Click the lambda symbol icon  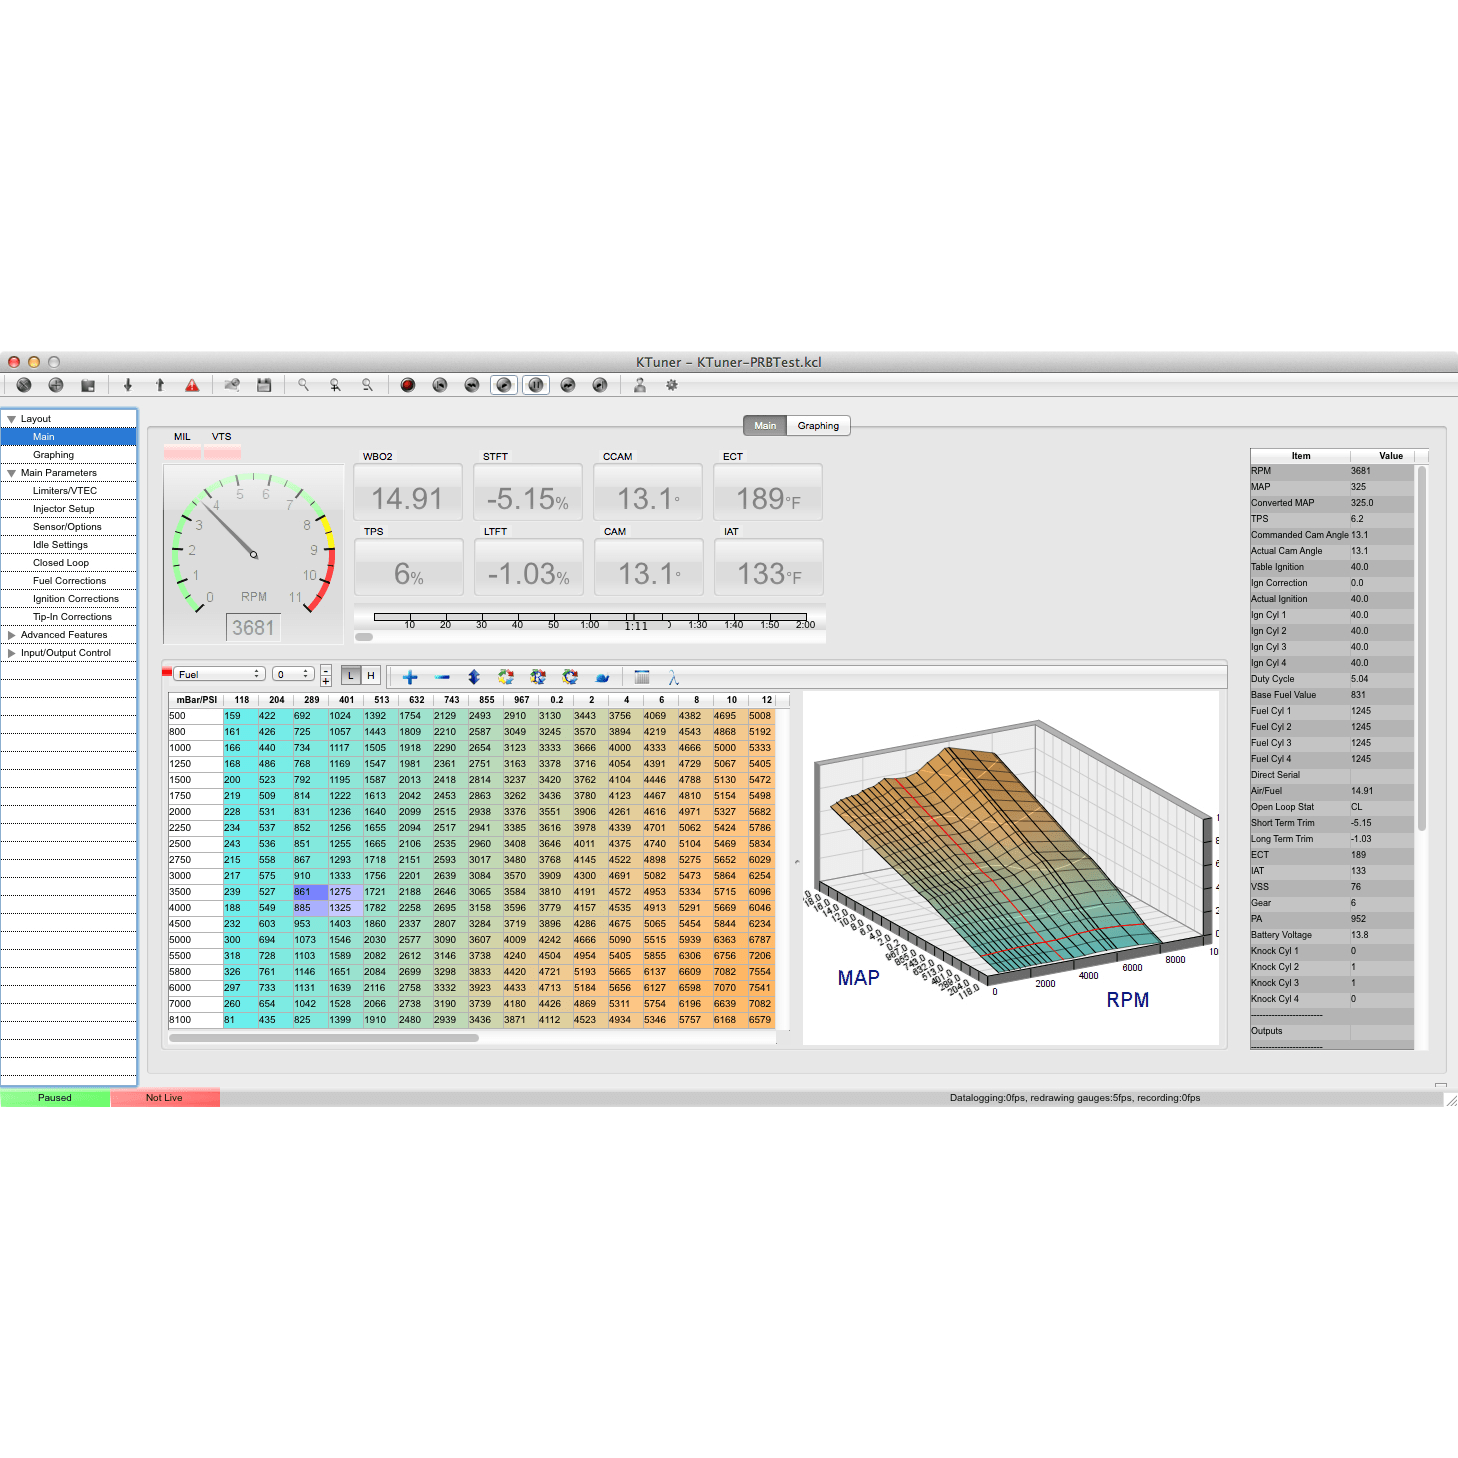(x=673, y=677)
